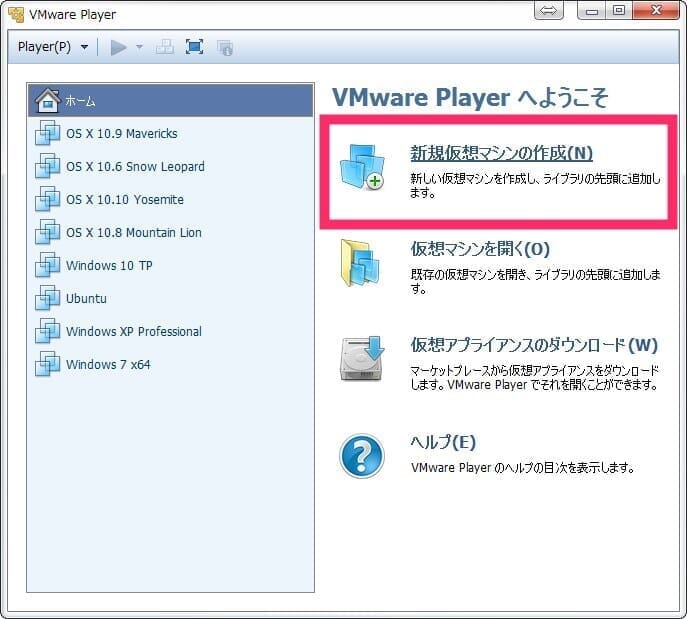
Task: Open the Player(P) dropdown menu
Action: 53,47
